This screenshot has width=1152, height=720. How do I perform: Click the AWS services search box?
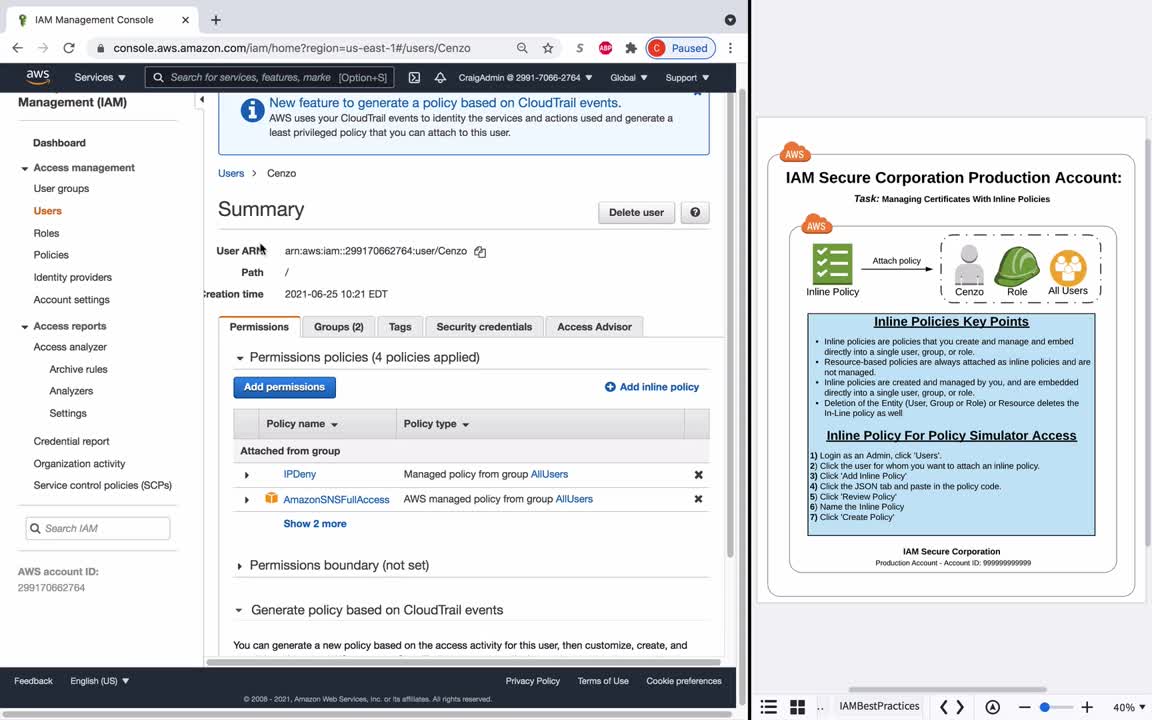point(270,77)
